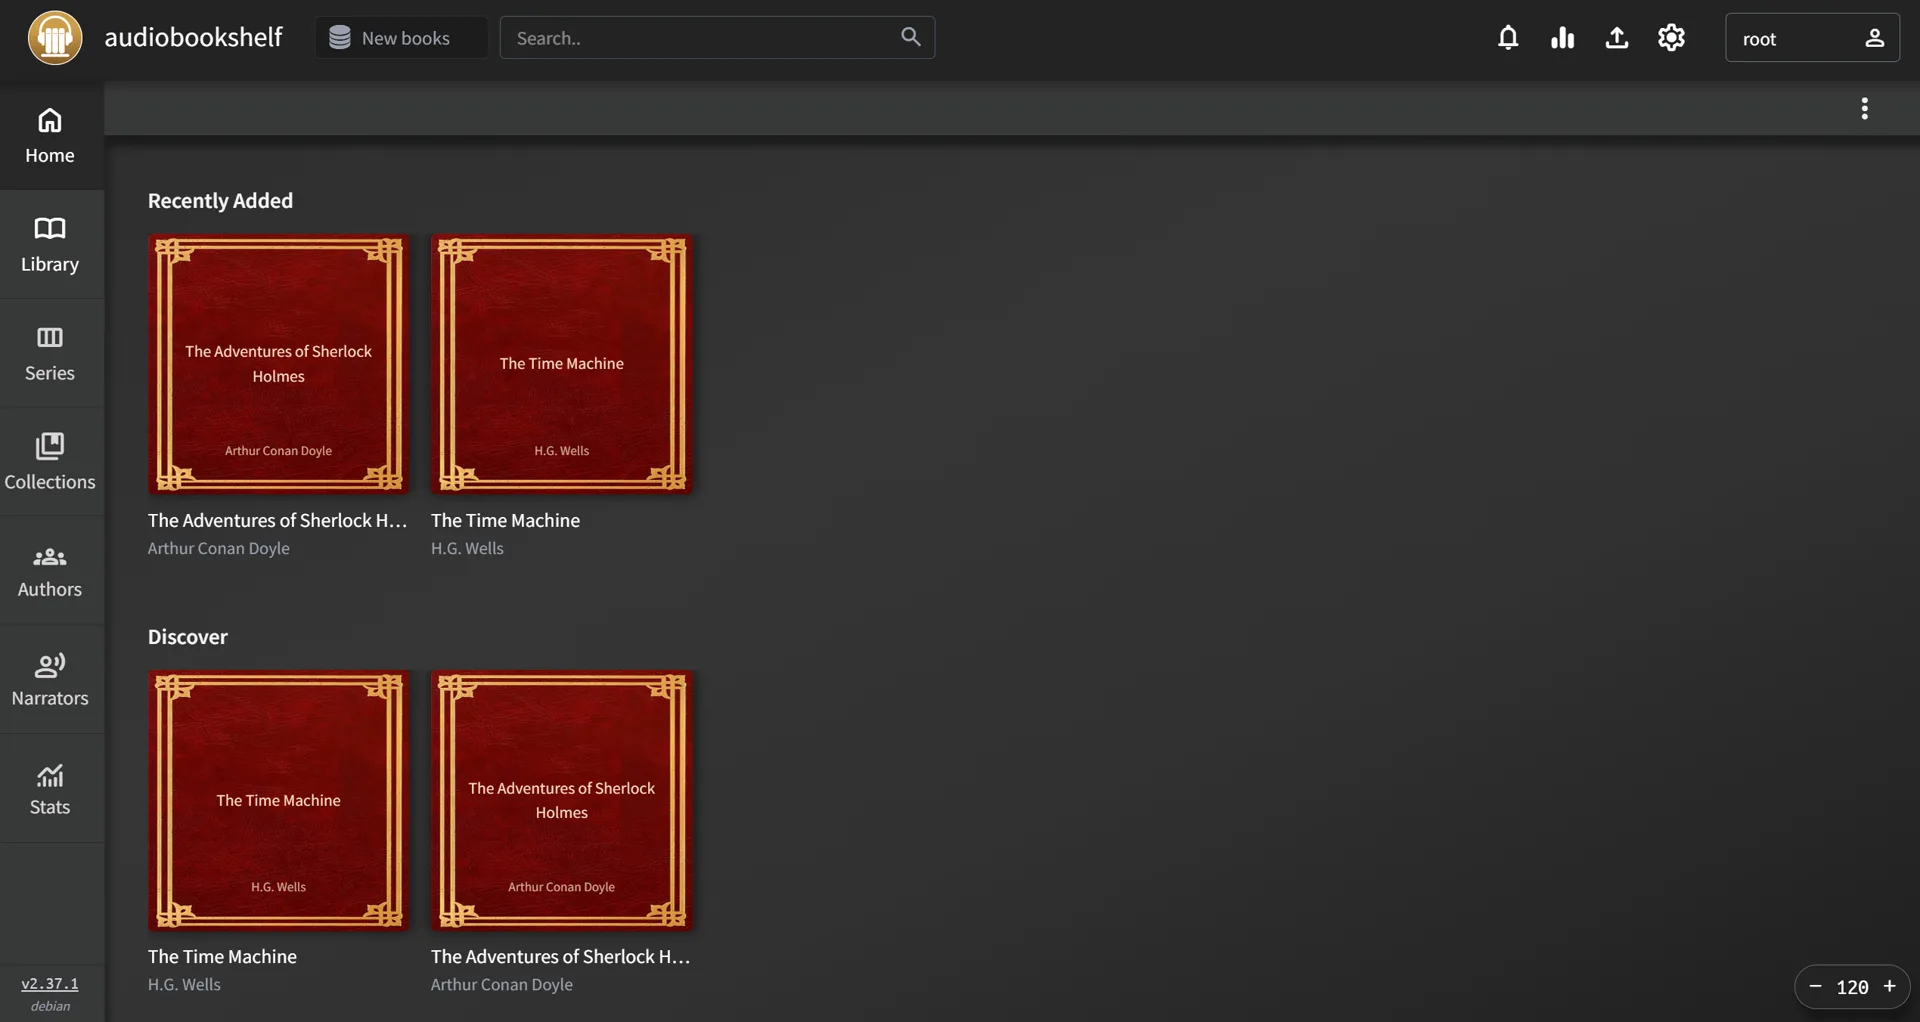Click Sherlock Holmes title text under Recently Added
Screen dimensions: 1920x1022
(278, 521)
